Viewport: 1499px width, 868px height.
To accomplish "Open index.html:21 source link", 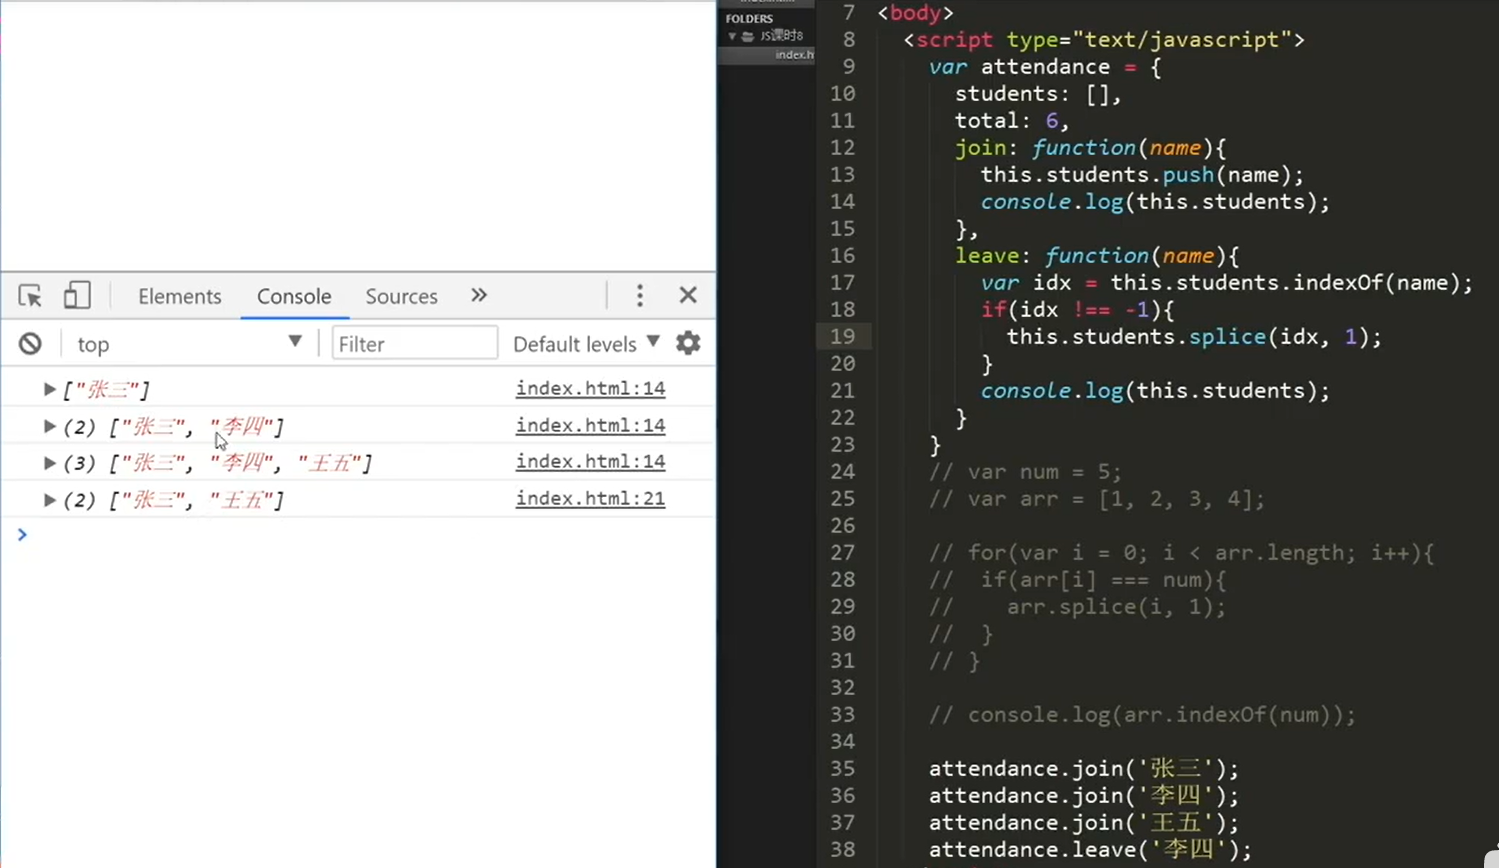I will (590, 498).
